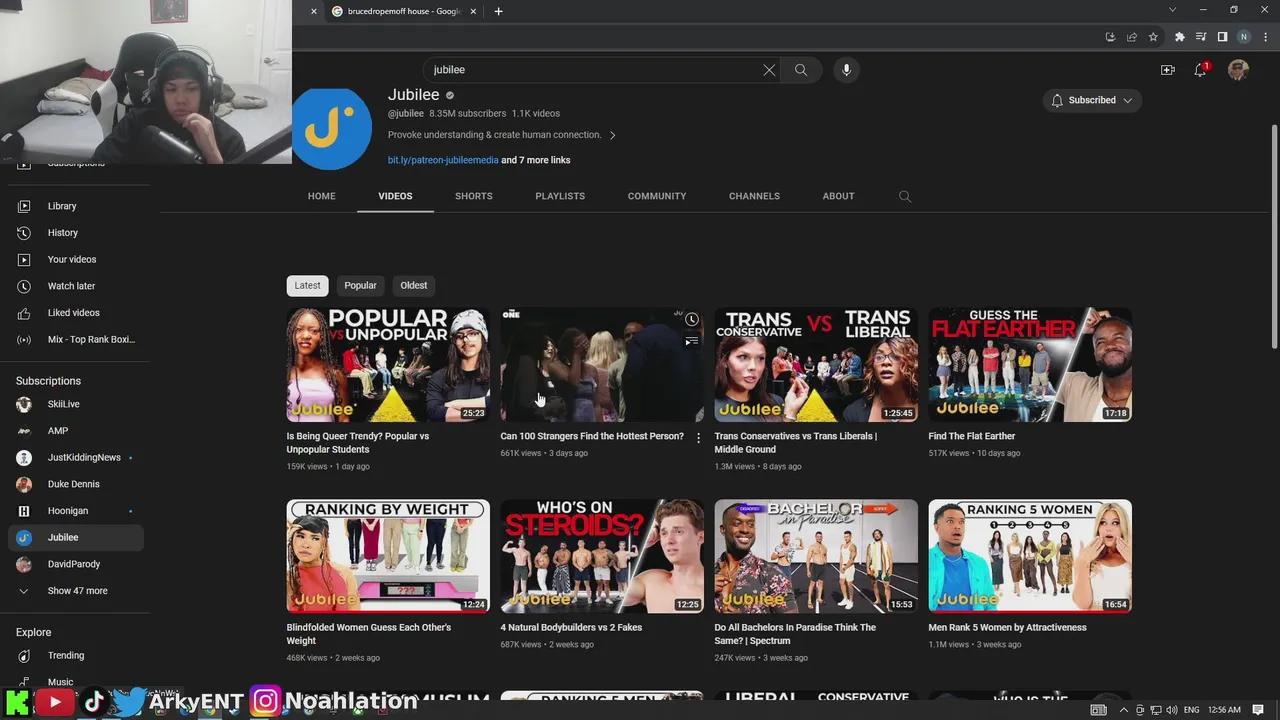Viewport: 1280px width, 720px height.
Task: Open Chrome media controls icon
Action: click(x=1201, y=37)
